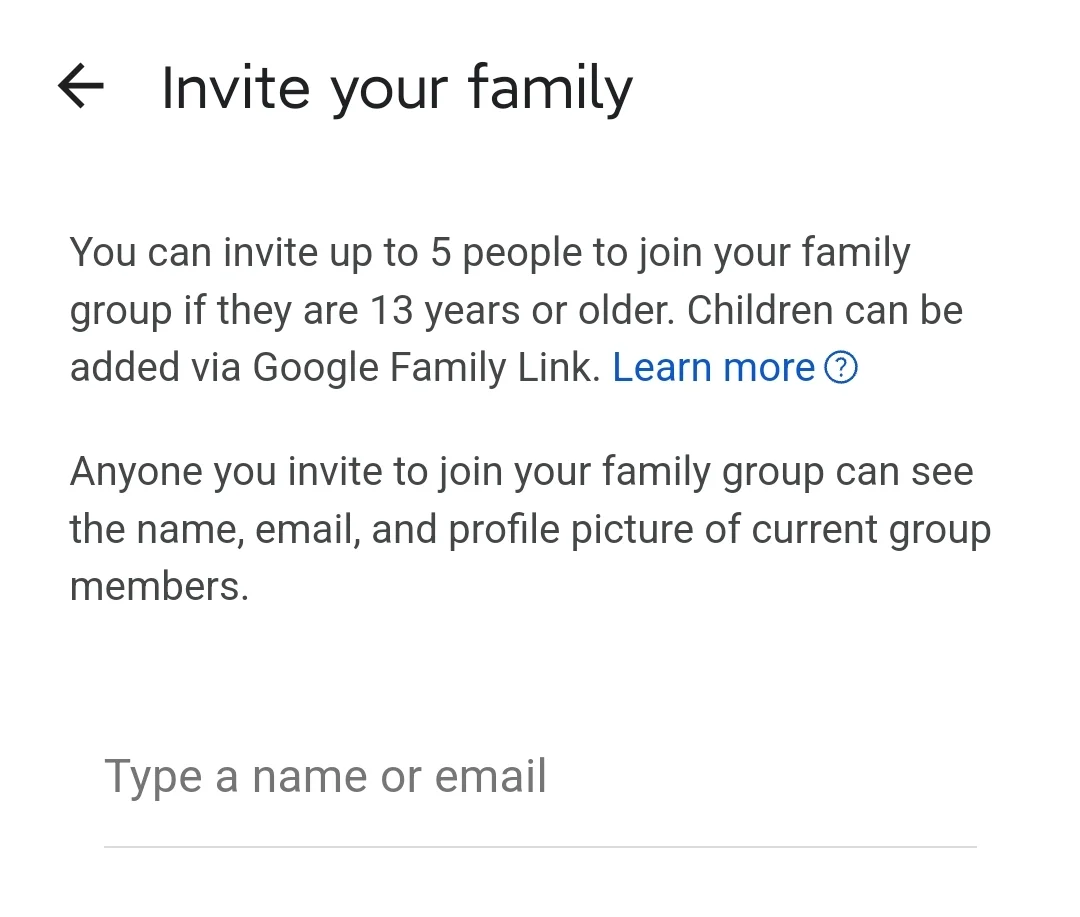Image resolution: width=1080 pixels, height=917 pixels.
Task: Open help via the question mark icon
Action: [x=841, y=367]
